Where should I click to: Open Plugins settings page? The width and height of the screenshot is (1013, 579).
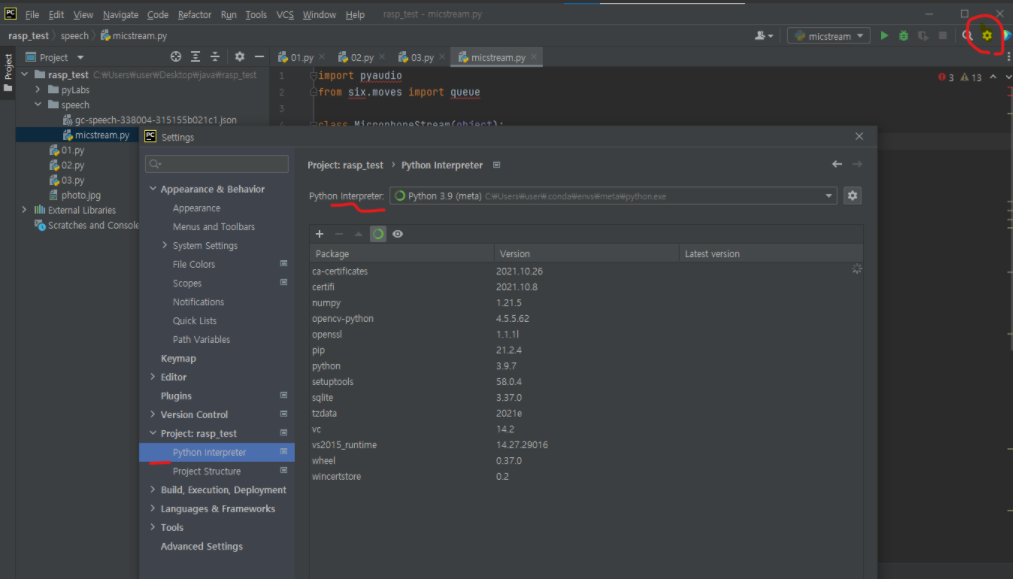coord(176,395)
